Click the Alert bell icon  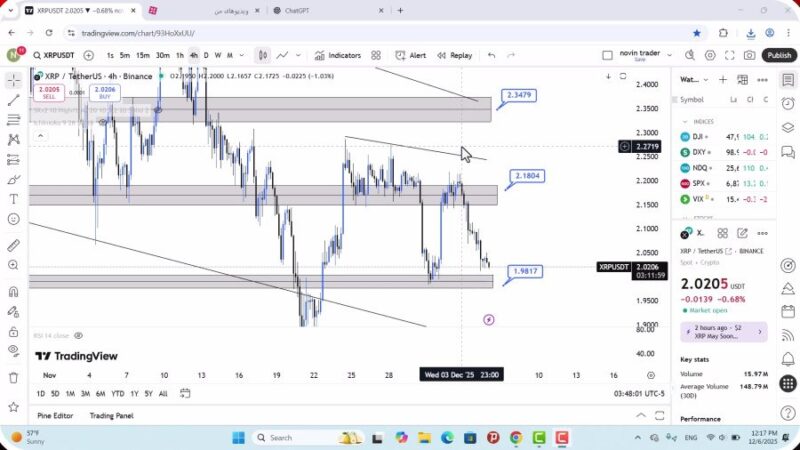[x=401, y=55]
